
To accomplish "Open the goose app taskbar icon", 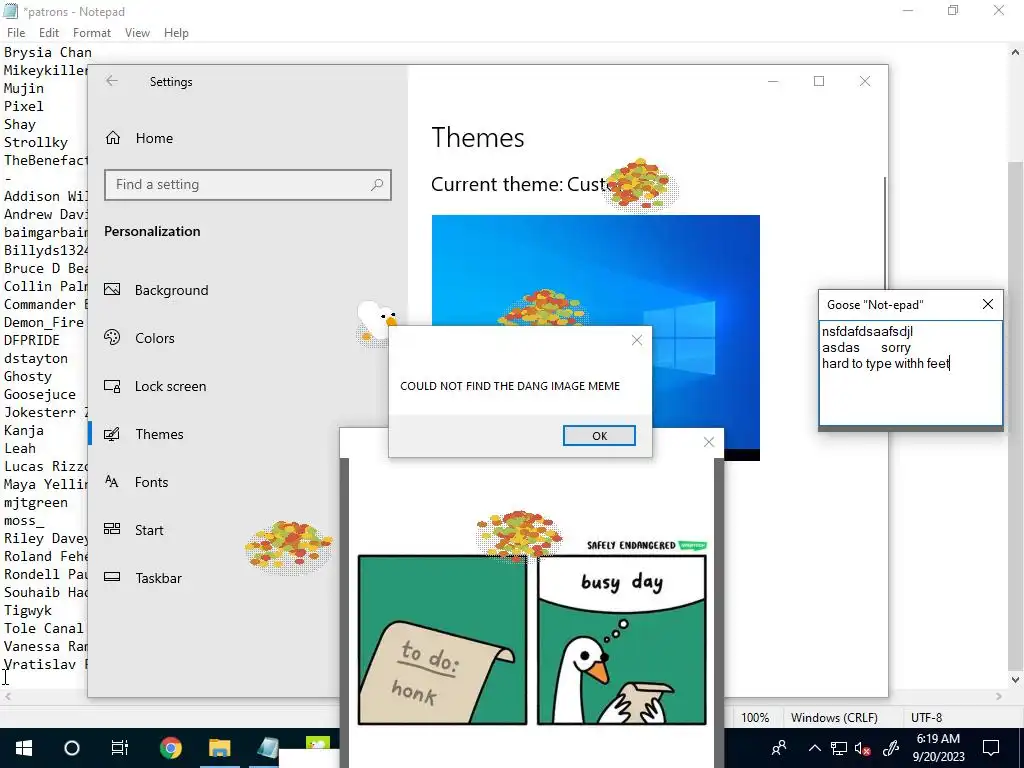I will [318, 743].
